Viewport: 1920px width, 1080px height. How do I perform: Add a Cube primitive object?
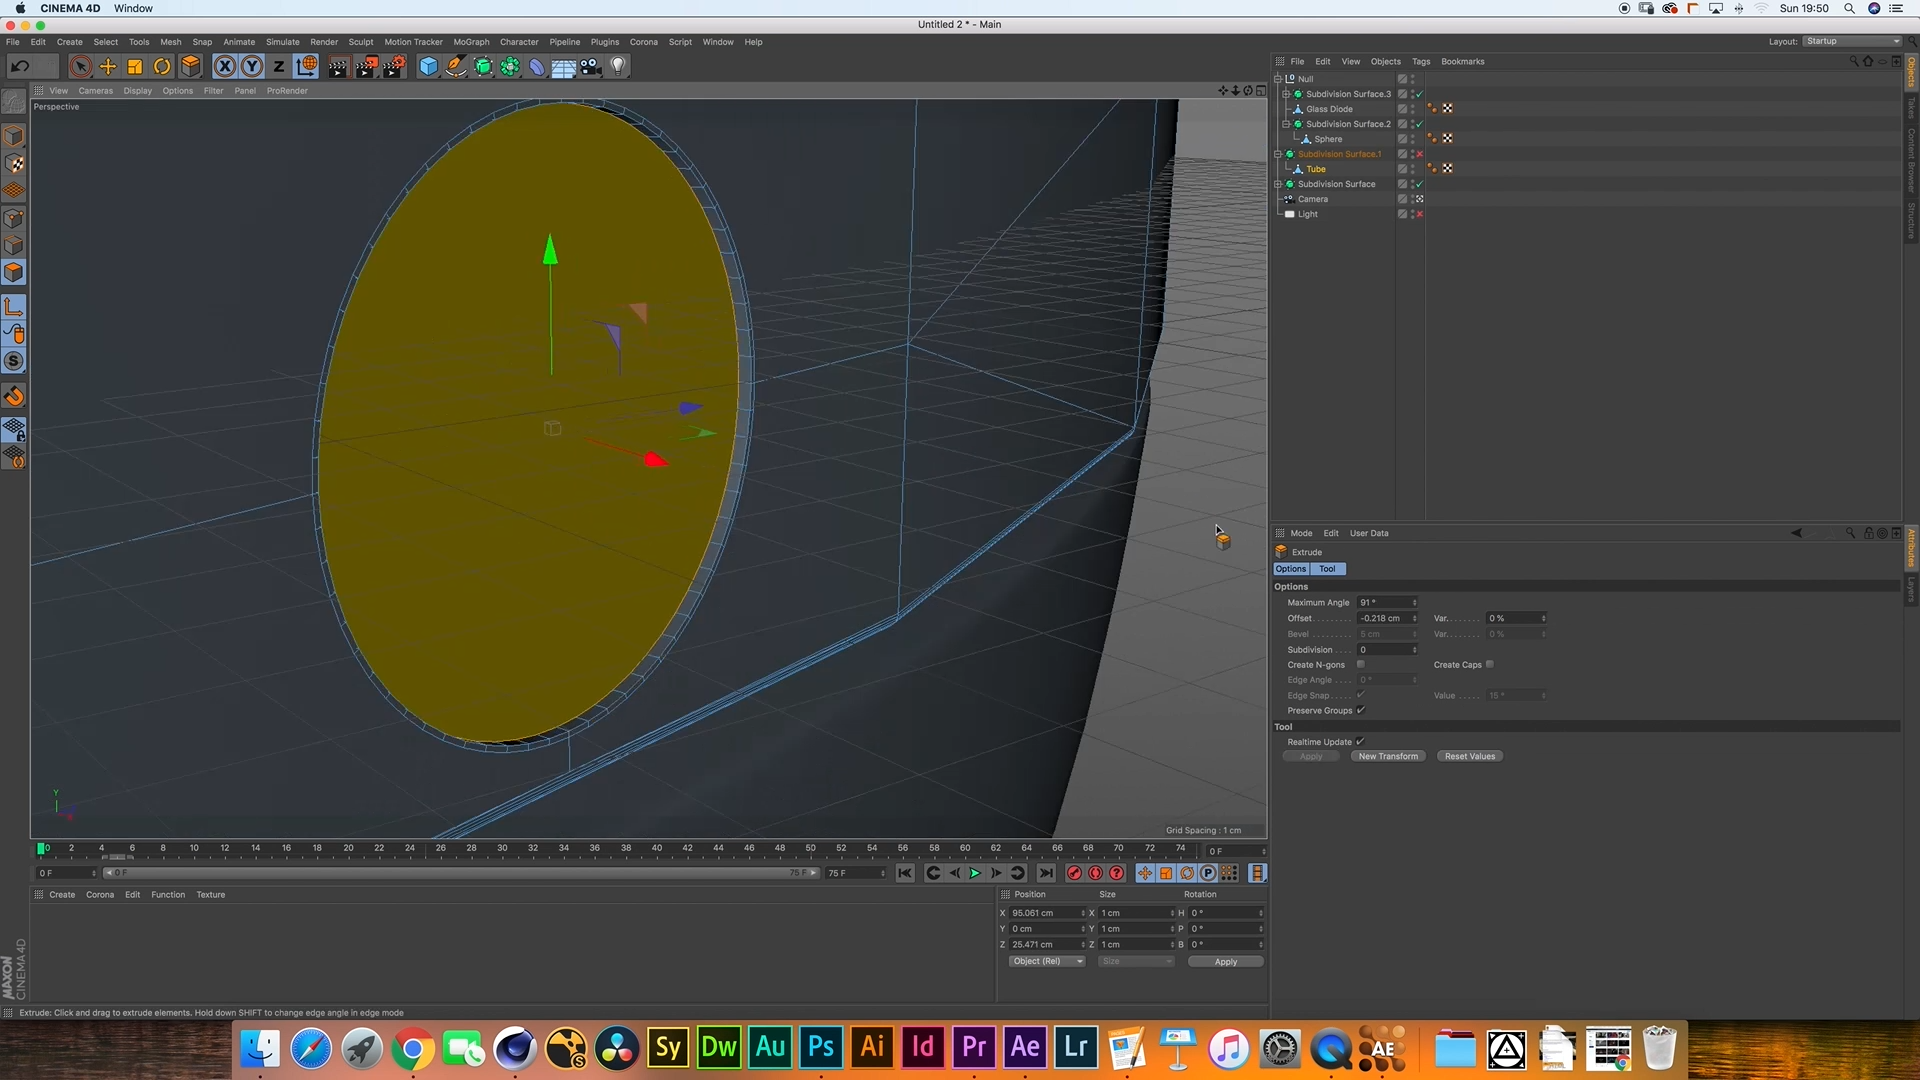428,67
